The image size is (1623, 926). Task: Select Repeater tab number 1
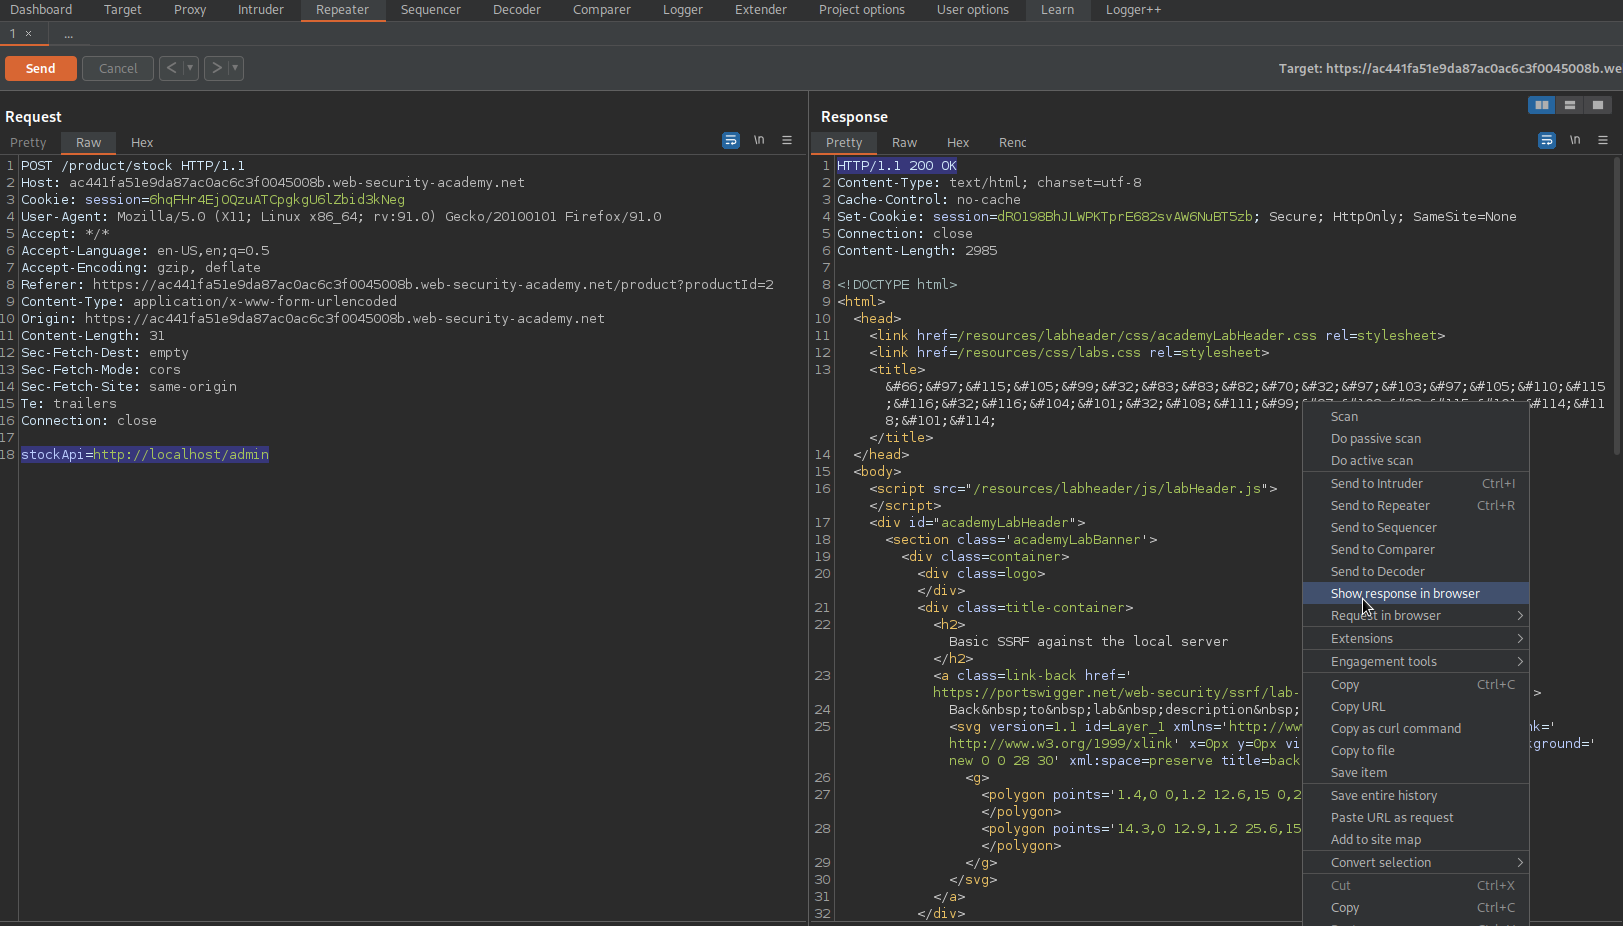13,34
